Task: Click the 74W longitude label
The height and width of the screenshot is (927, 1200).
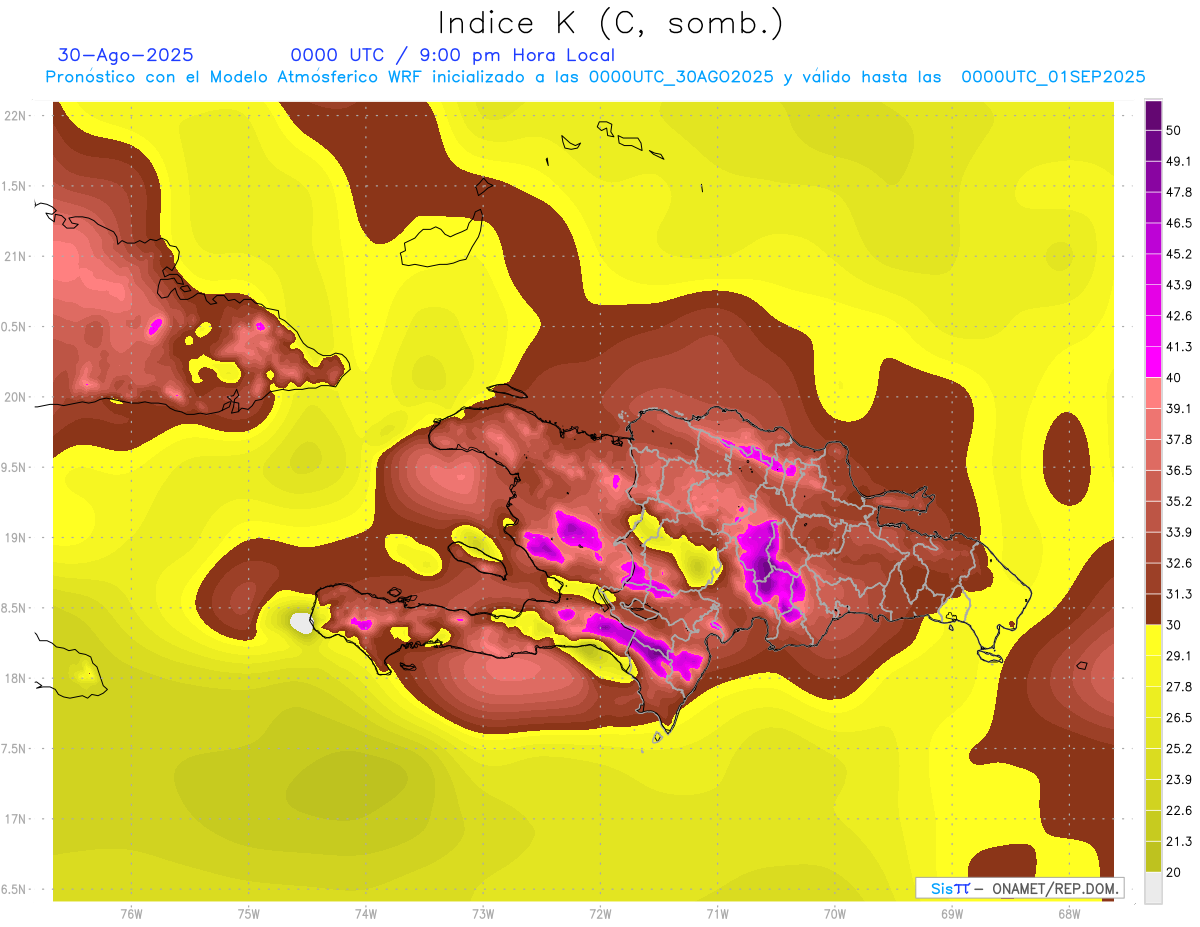Action: (365, 914)
